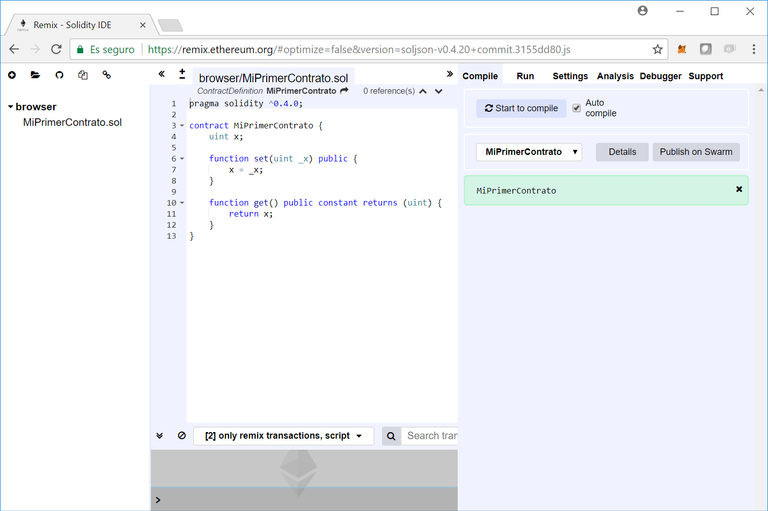View site security info next to Es seguro
The height and width of the screenshot is (511, 768).
tap(80, 49)
